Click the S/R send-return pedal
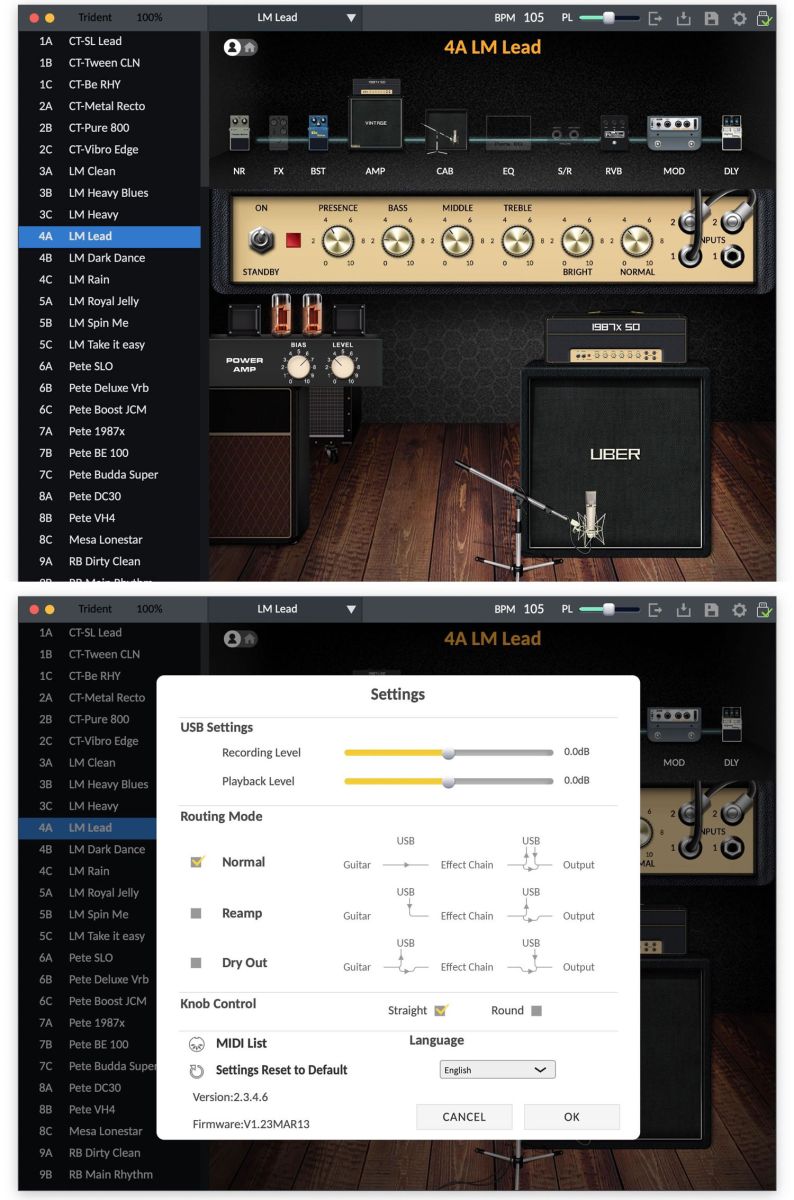This screenshot has height=1200, width=794. click(x=565, y=134)
